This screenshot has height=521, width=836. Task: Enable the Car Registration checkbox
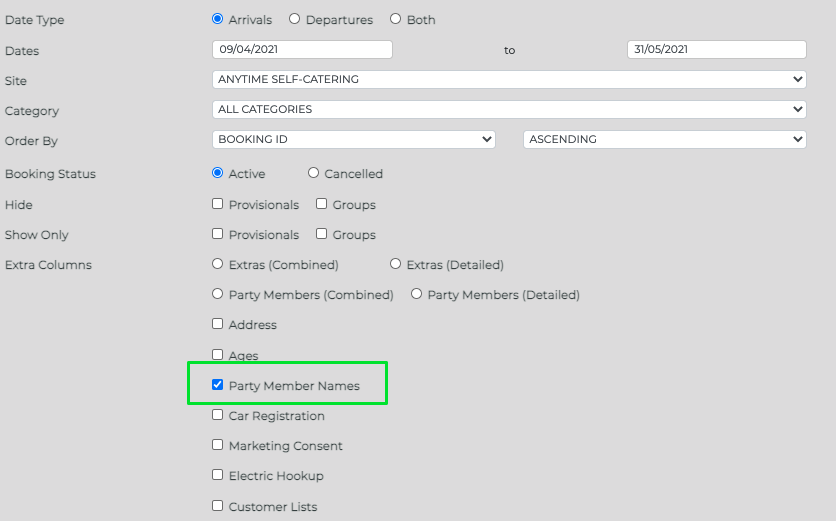(217, 414)
